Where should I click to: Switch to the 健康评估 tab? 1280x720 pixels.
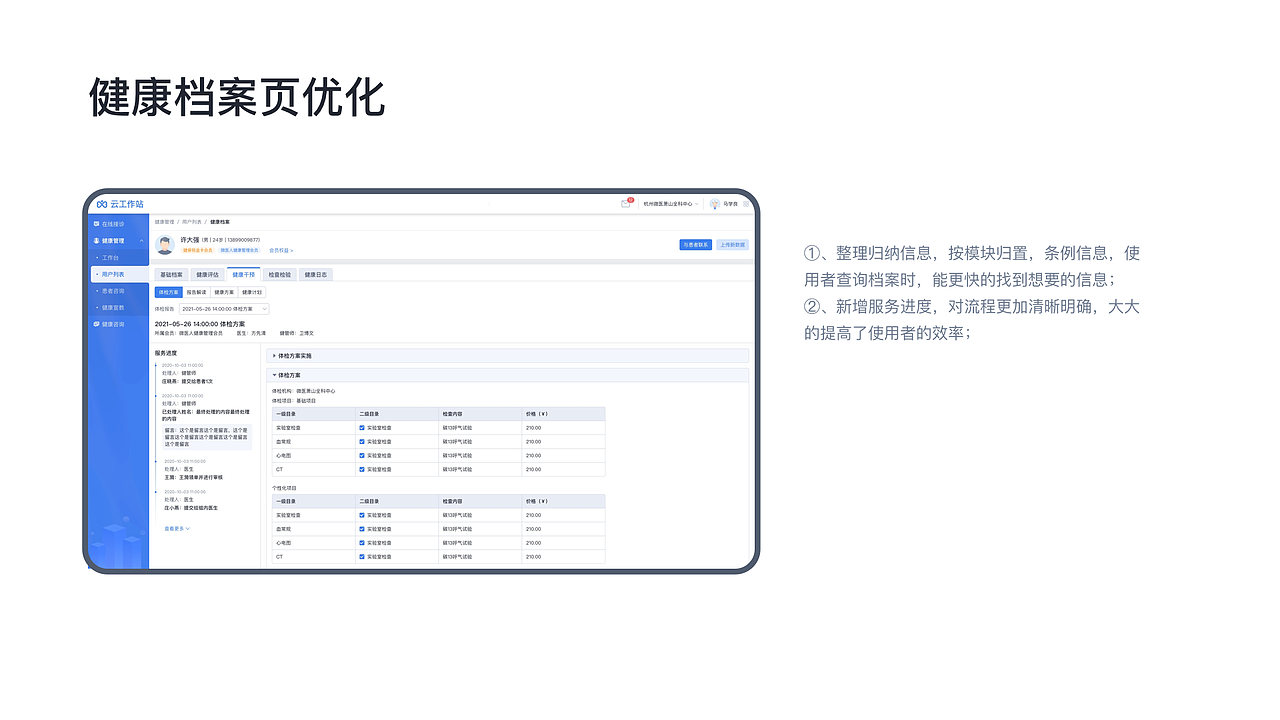tap(207, 274)
